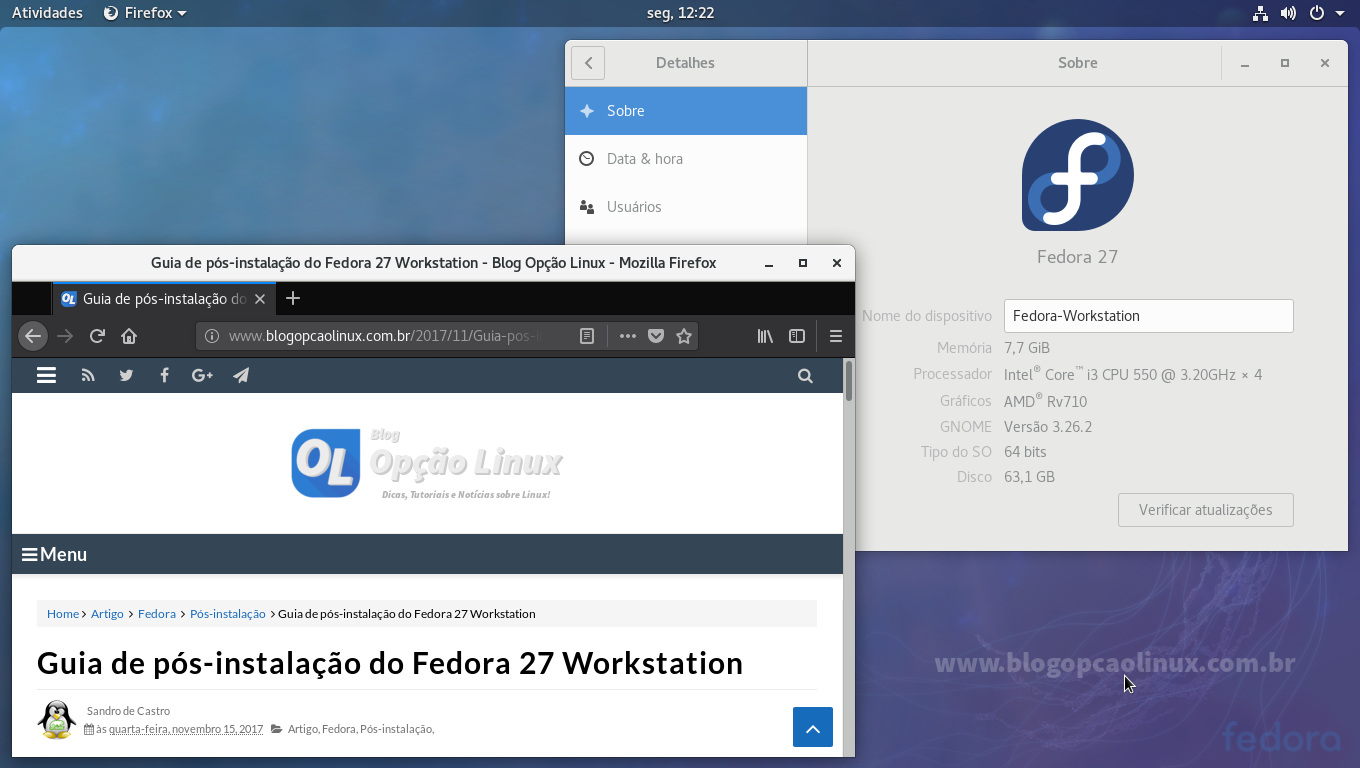Open the Home breadcrumb link

(x=62, y=614)
